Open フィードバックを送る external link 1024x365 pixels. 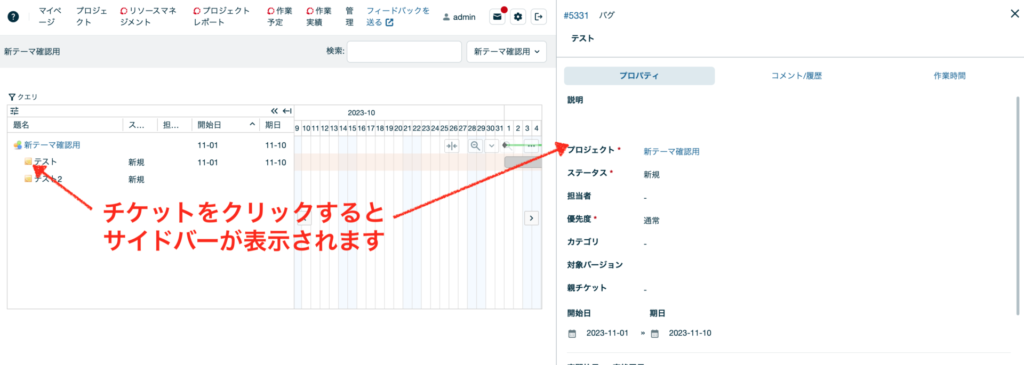398,16
